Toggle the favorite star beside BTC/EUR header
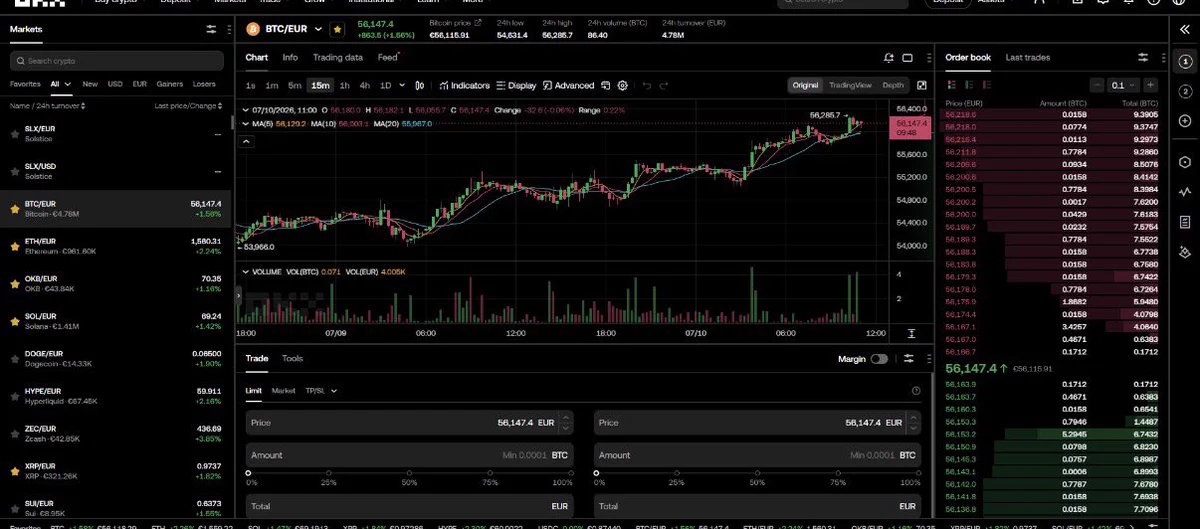1200x529 pixels. 337,30
